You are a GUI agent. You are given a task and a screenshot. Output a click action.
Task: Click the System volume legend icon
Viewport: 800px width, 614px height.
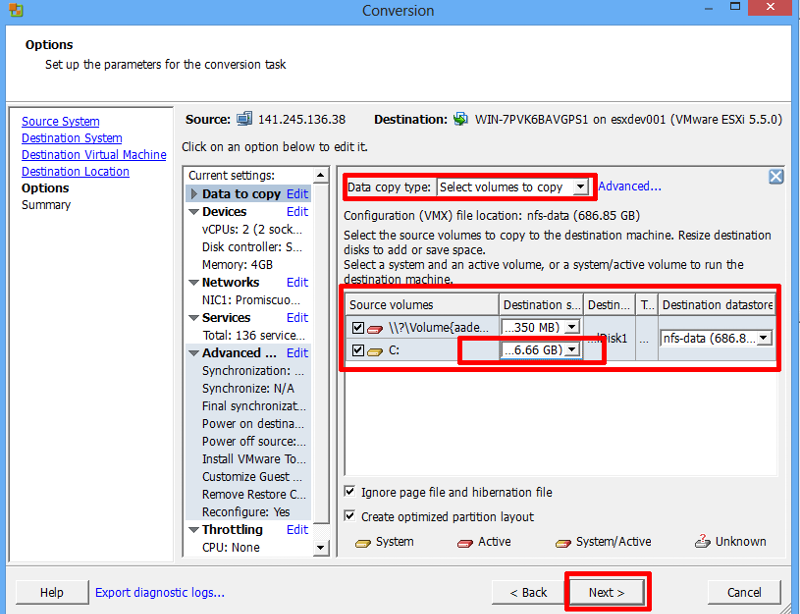365,541
